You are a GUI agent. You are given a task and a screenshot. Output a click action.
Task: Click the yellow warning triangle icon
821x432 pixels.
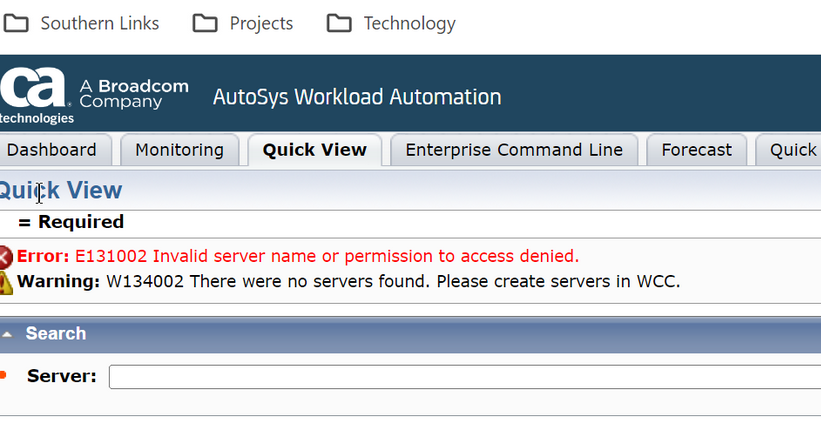(5, 282)
